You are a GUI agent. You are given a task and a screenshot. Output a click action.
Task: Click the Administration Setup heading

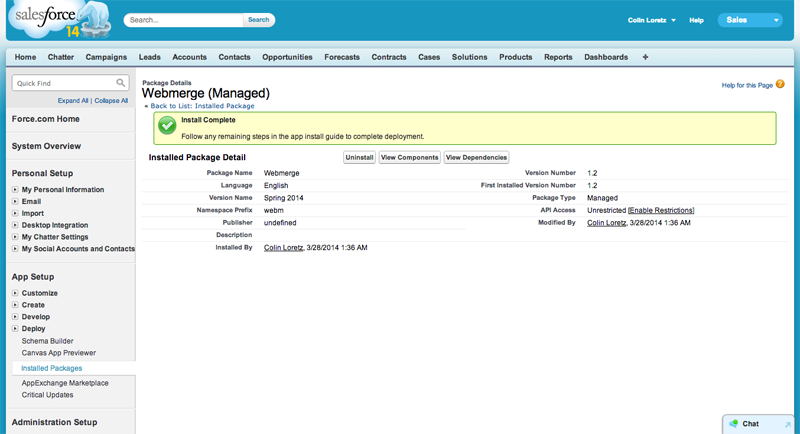tap(54, 422)
